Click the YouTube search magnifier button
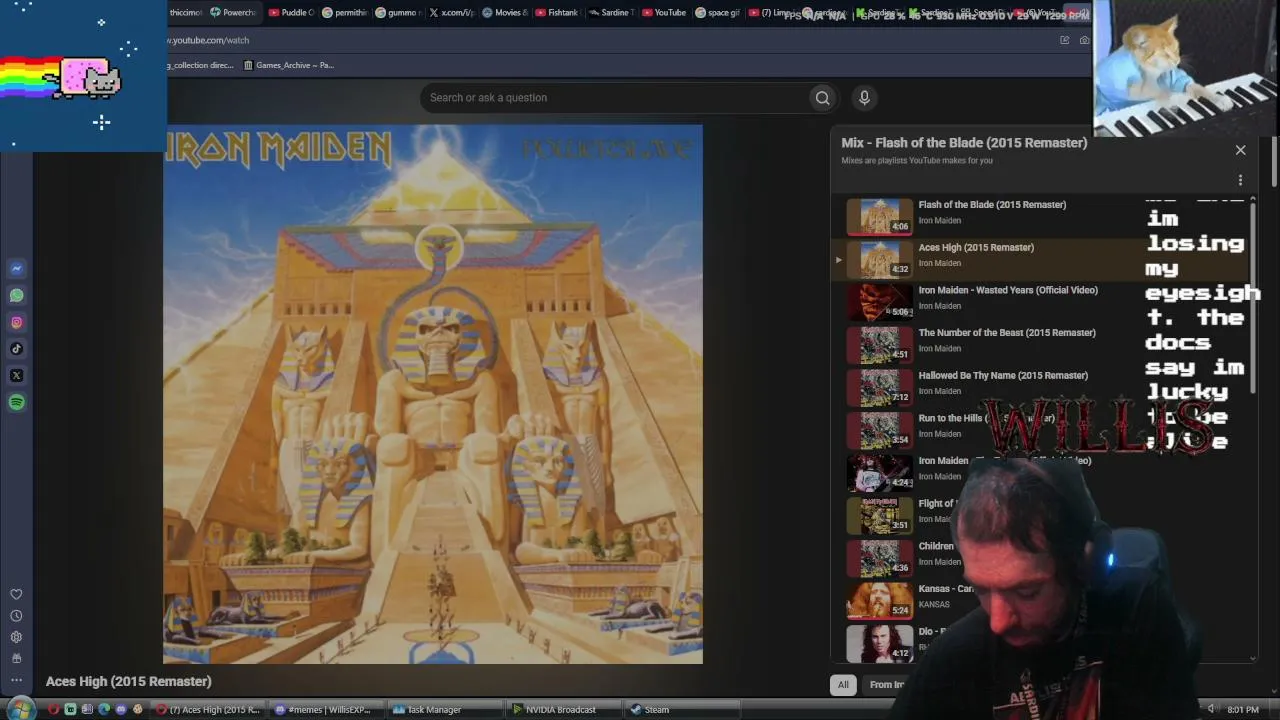The image size is (1280, 720). 822,97
